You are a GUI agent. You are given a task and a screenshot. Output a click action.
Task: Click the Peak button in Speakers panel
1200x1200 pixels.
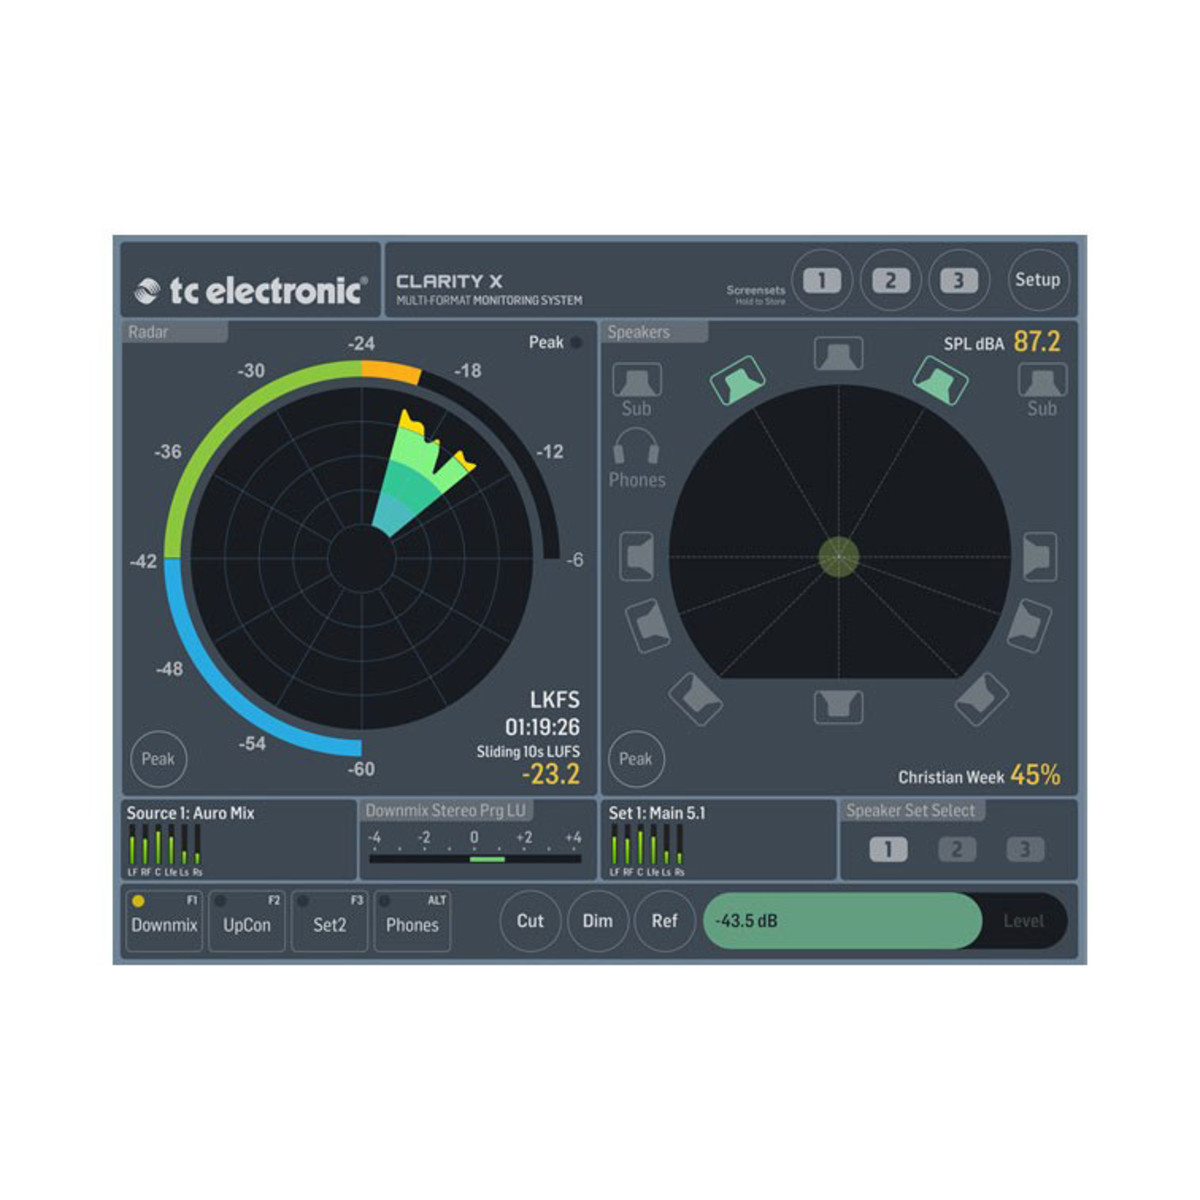coord(635,758)
